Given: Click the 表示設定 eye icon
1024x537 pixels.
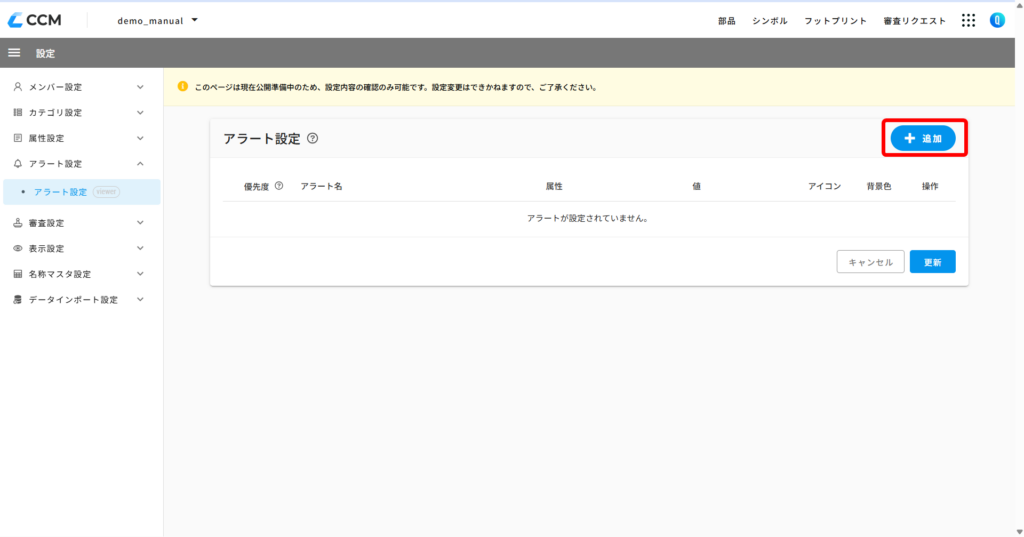Looking at the screenshot, I should (18, 248).
